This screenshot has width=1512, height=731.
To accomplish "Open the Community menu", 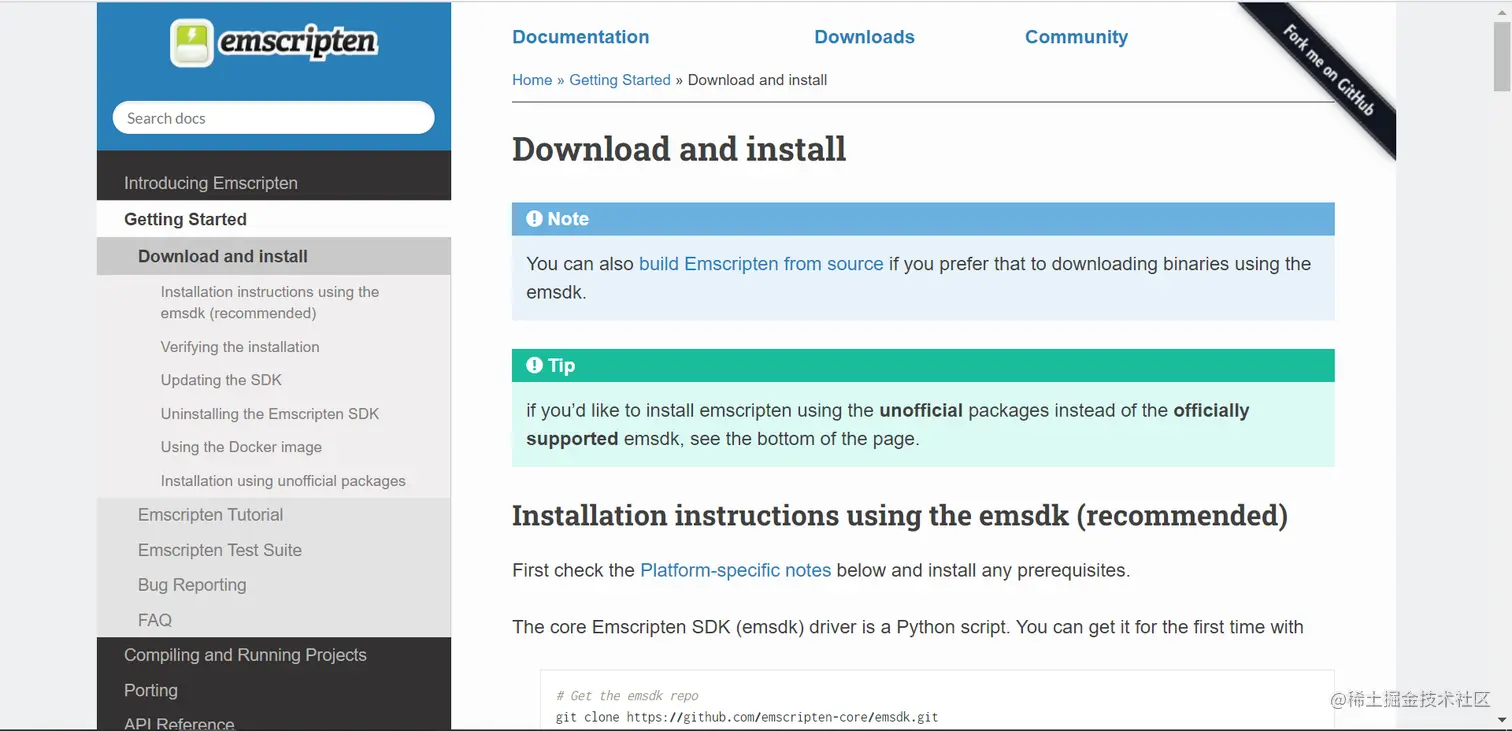I will [1076, 37].
